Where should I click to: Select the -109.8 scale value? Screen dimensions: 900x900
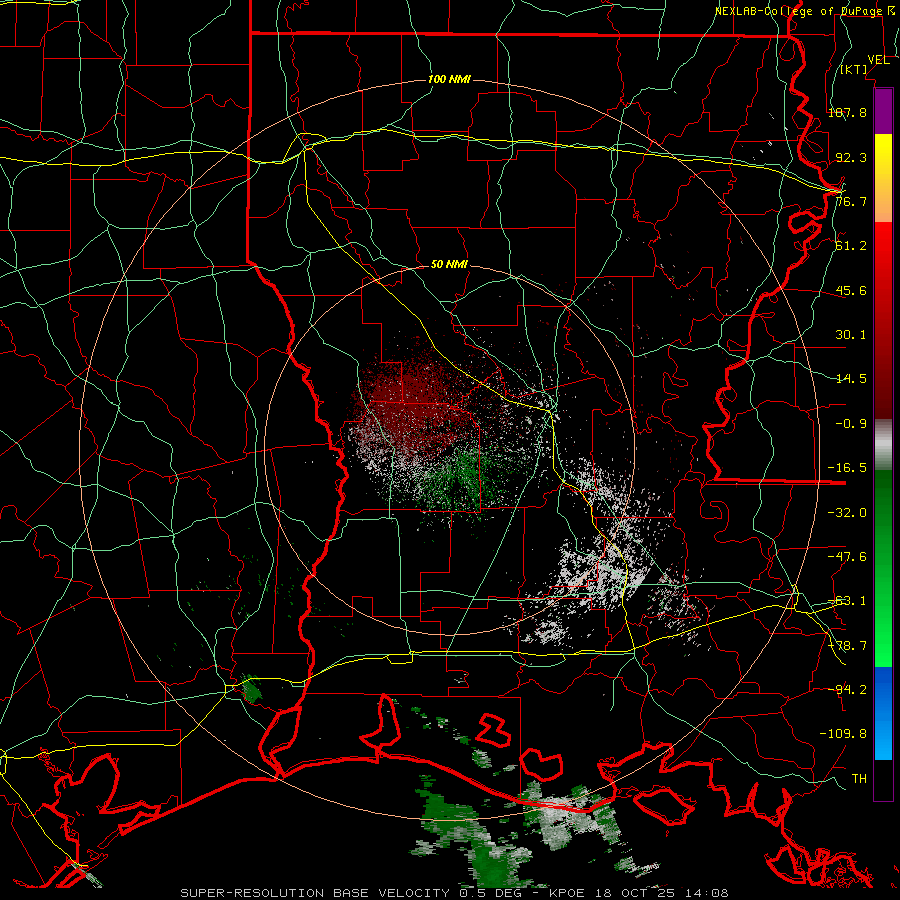(843, 734)
